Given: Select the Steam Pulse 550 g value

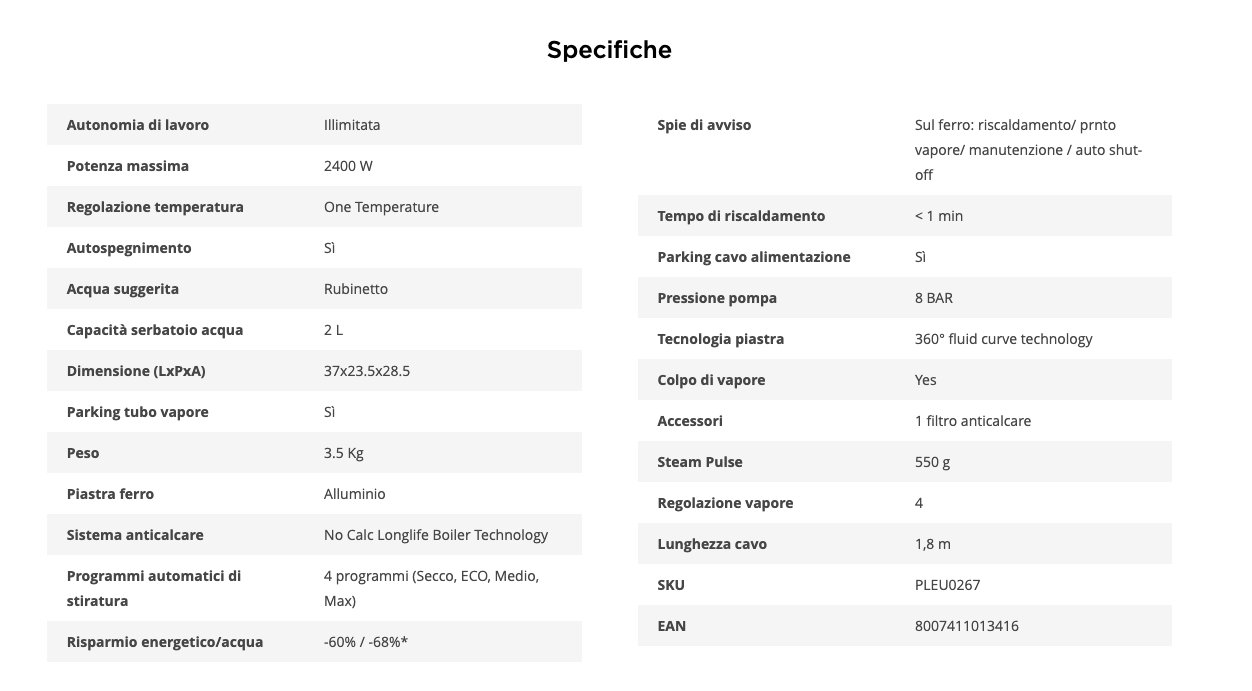Looking at the screenshot, I should 933,462.
